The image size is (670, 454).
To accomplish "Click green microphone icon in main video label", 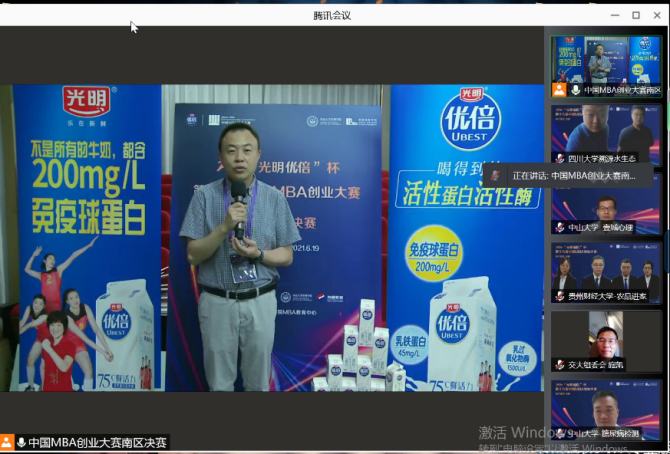I will point(21,442).
